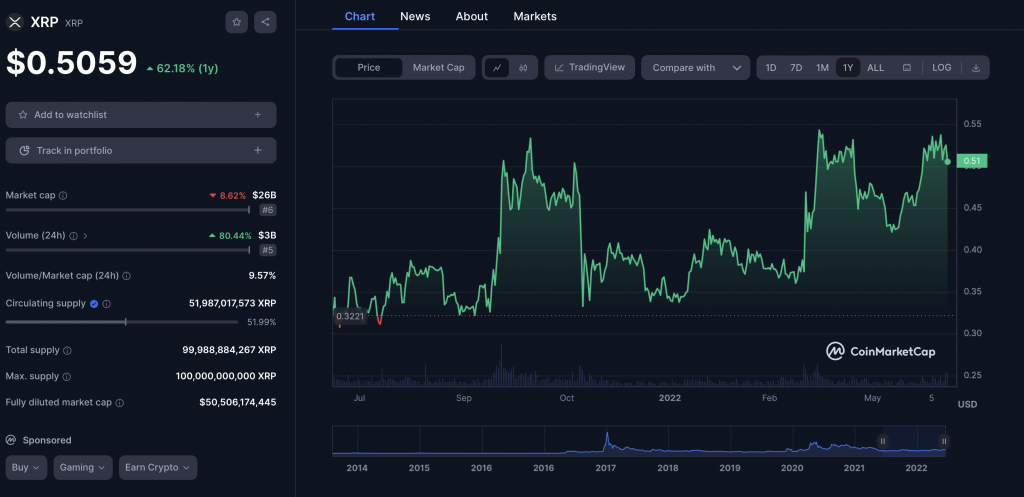This screenshot has height=497, width=1024.
Task: Set chart range to 7D
Action: click(x=796, y=67)
